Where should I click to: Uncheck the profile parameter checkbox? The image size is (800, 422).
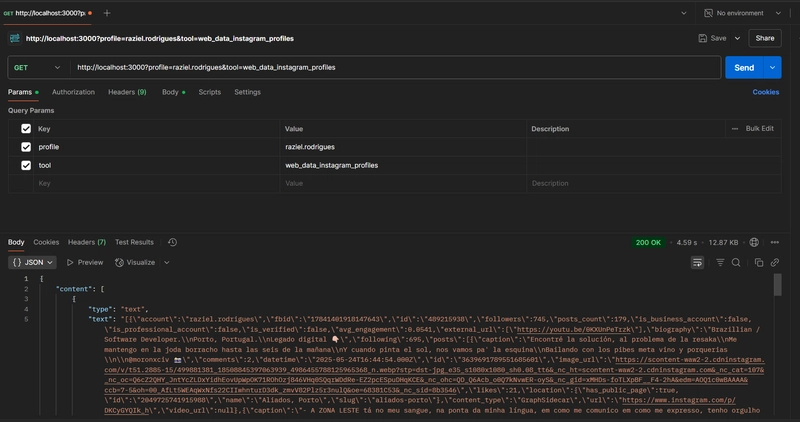(26, 147)
